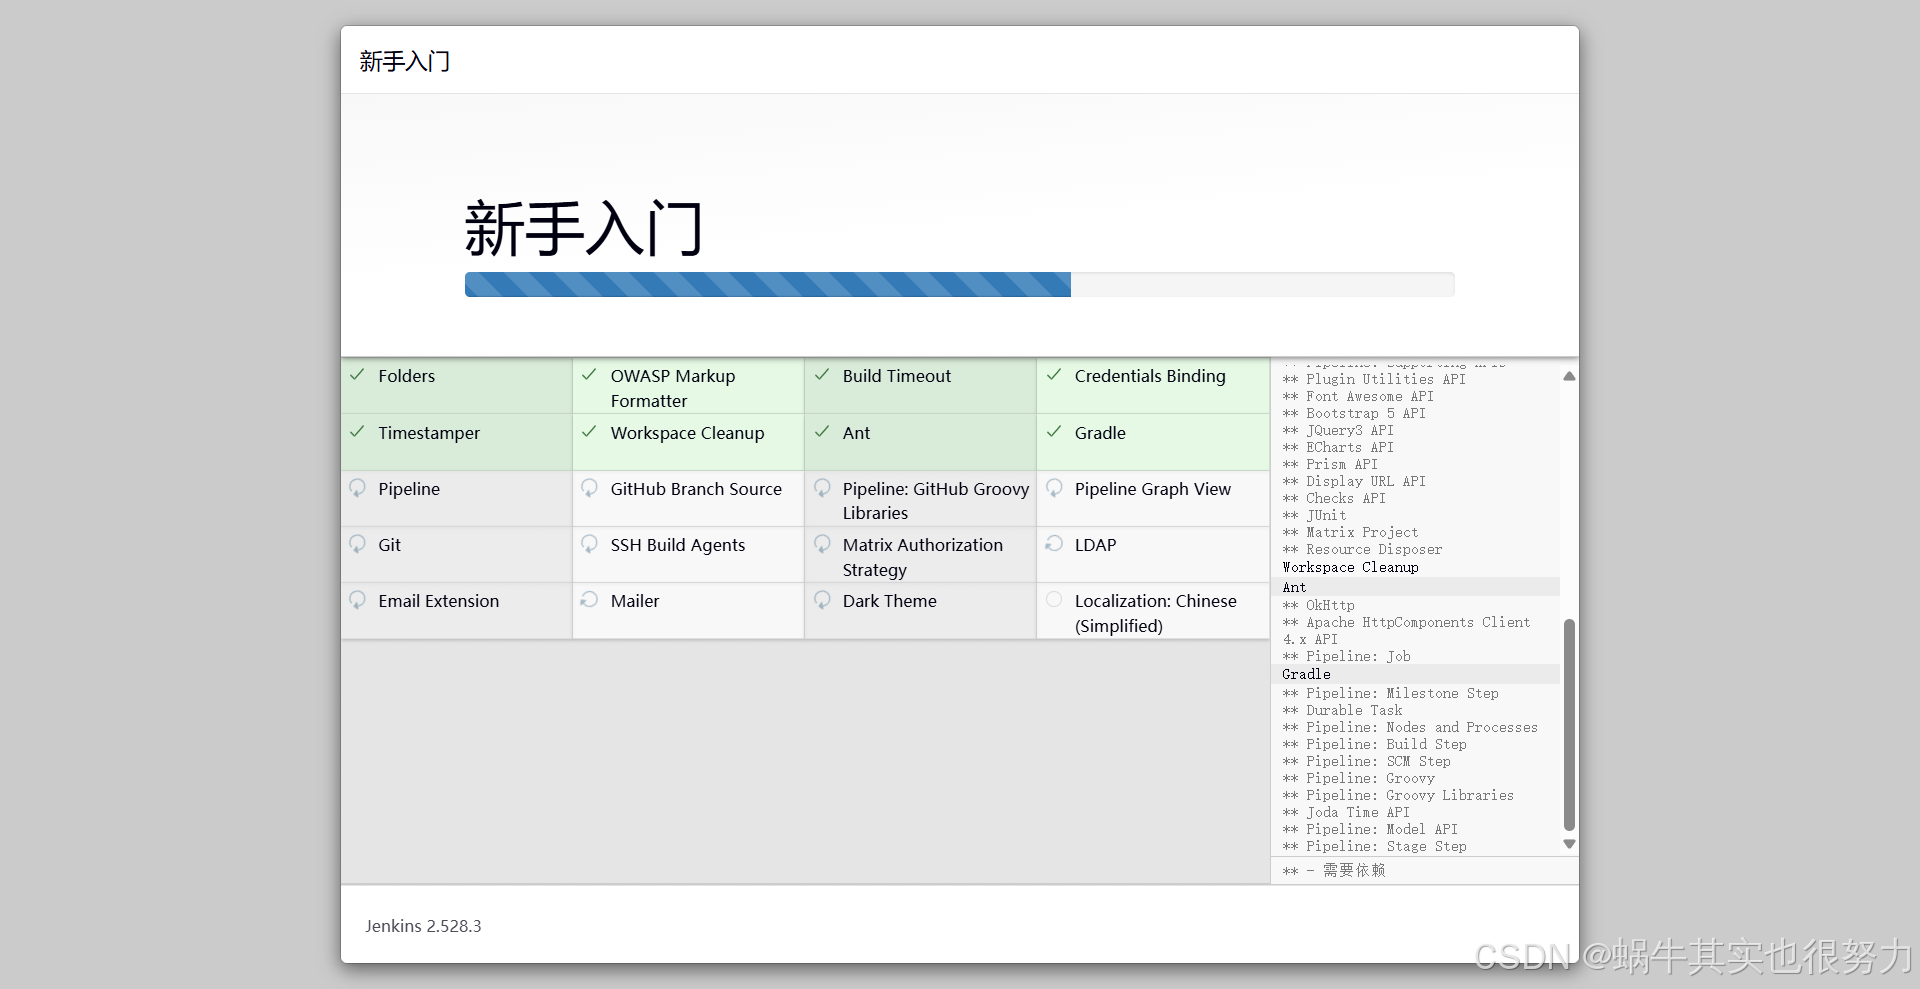The image size is (1920, 989).
Task: Click the checkmark icon in the Gradle plugin cell
Action: coord(1053,432)
